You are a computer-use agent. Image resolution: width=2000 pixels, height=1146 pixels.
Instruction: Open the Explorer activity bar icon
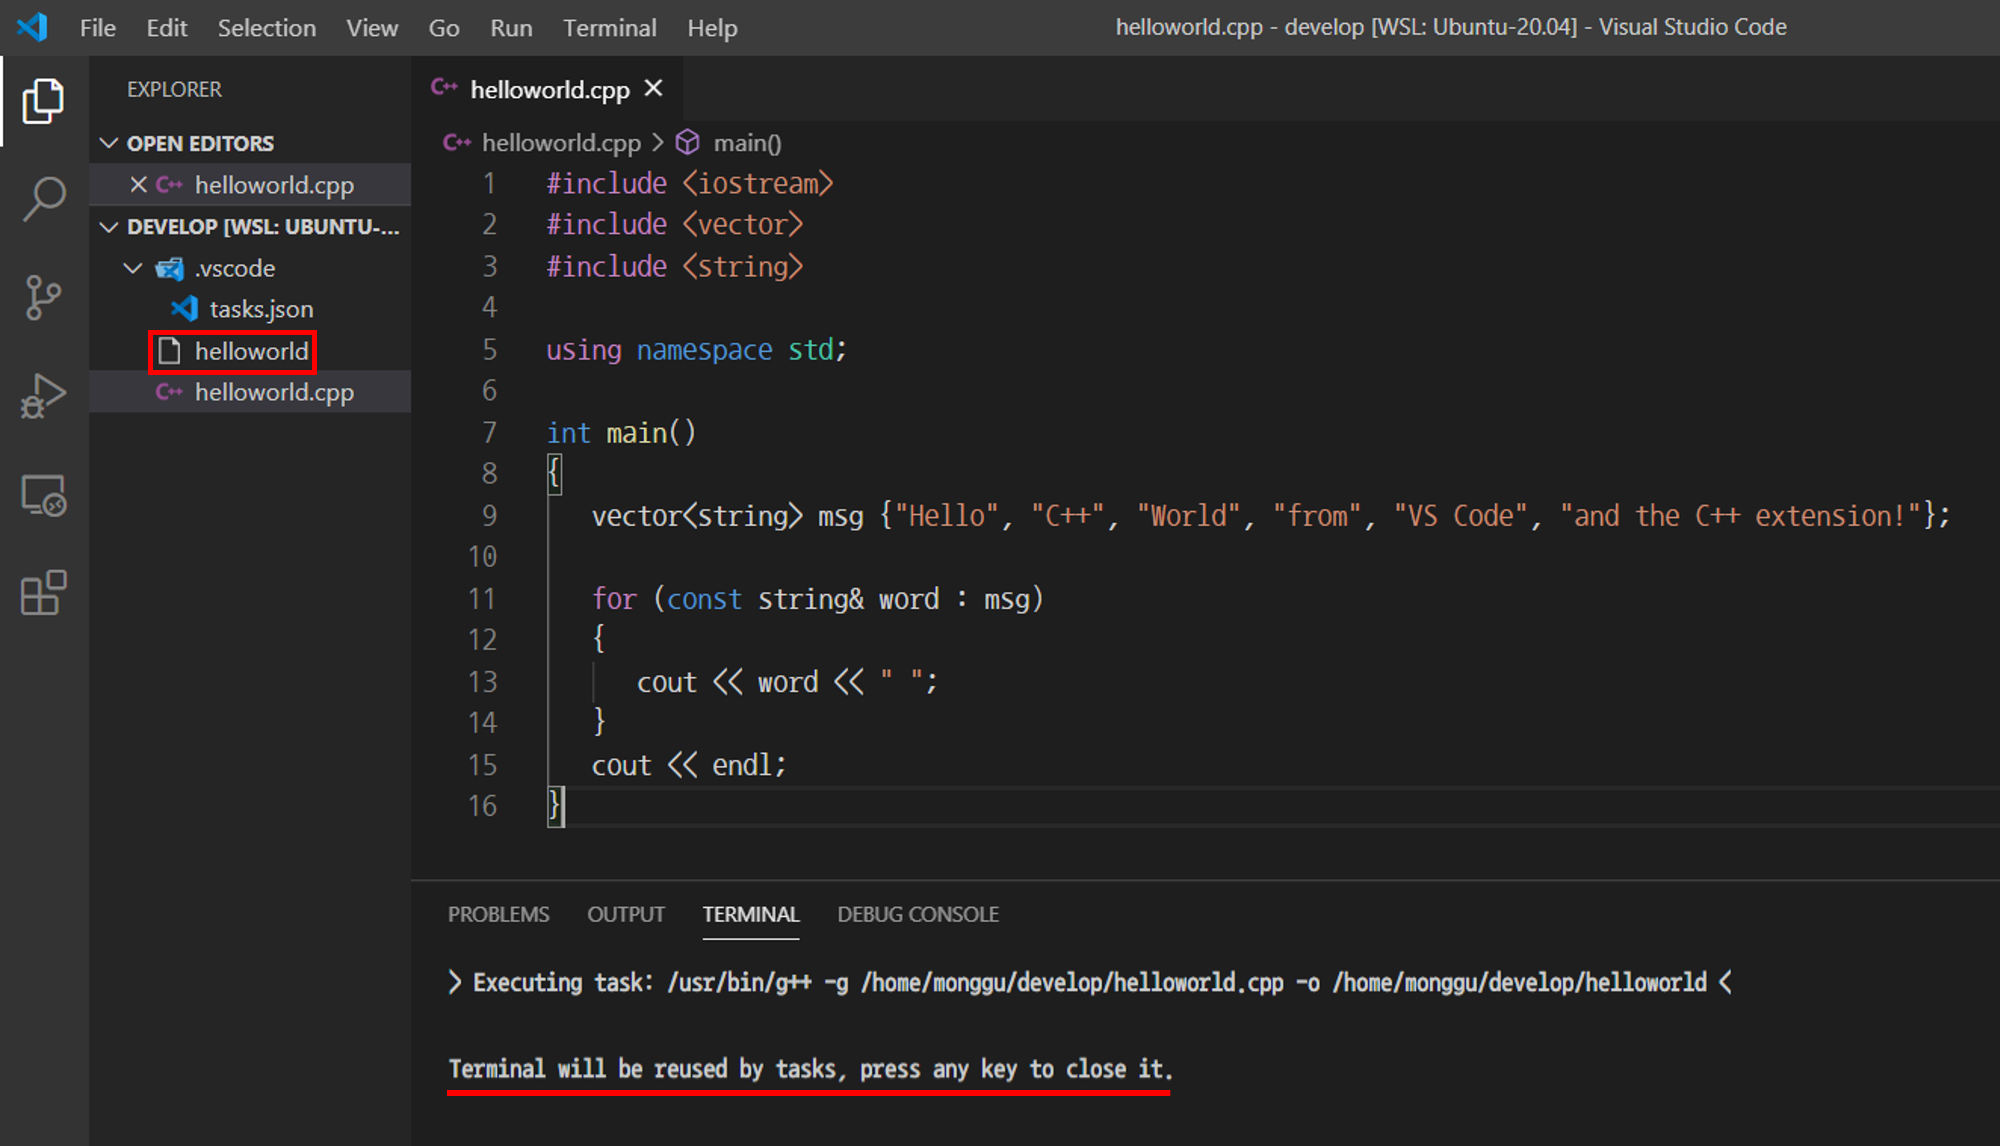(x=43, y=101)
